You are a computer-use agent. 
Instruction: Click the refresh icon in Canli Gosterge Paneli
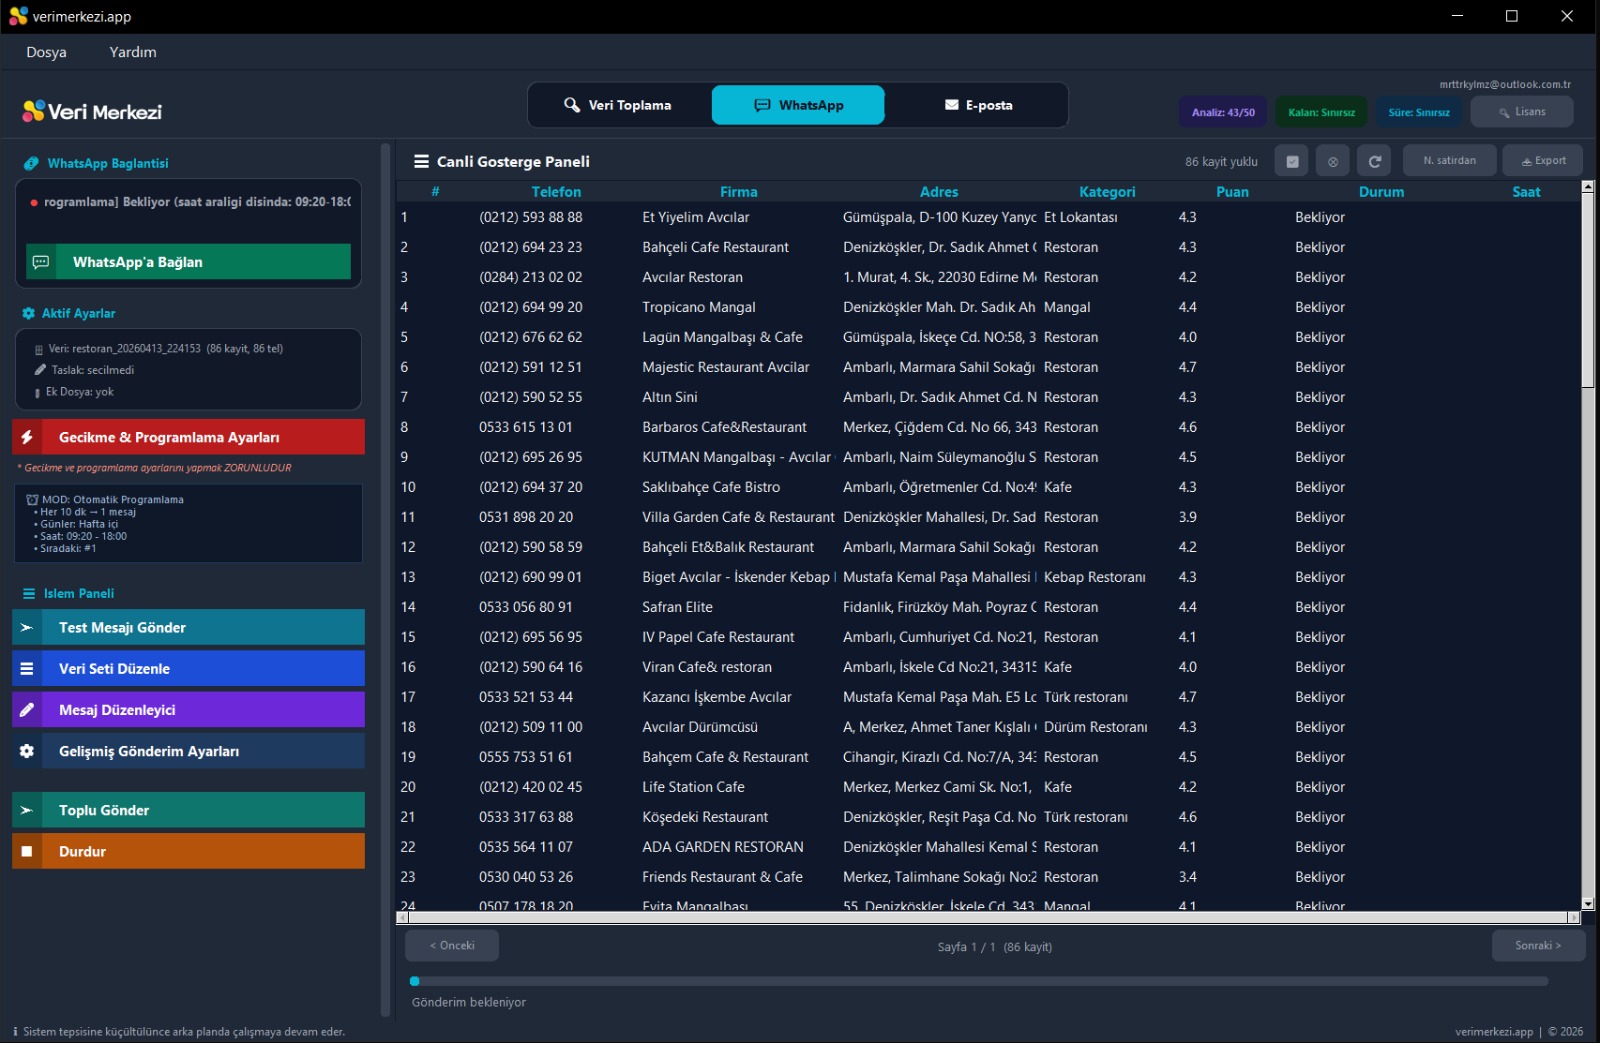[x=1375, y=161]
